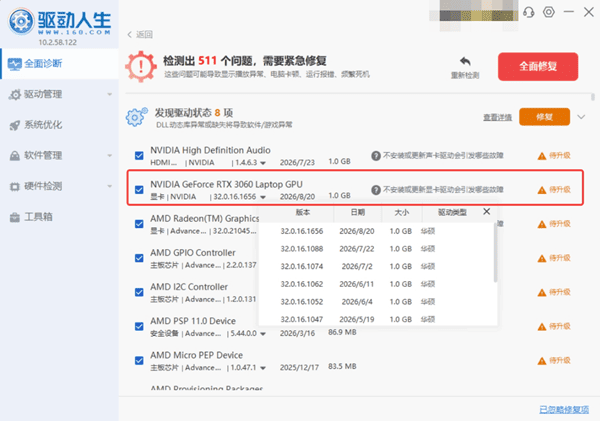The width and height of the screenshot is (600, 421).
Task: Click 待升级 warning icon for NVIDIA Audio
Action: click(x=541, y=156)
